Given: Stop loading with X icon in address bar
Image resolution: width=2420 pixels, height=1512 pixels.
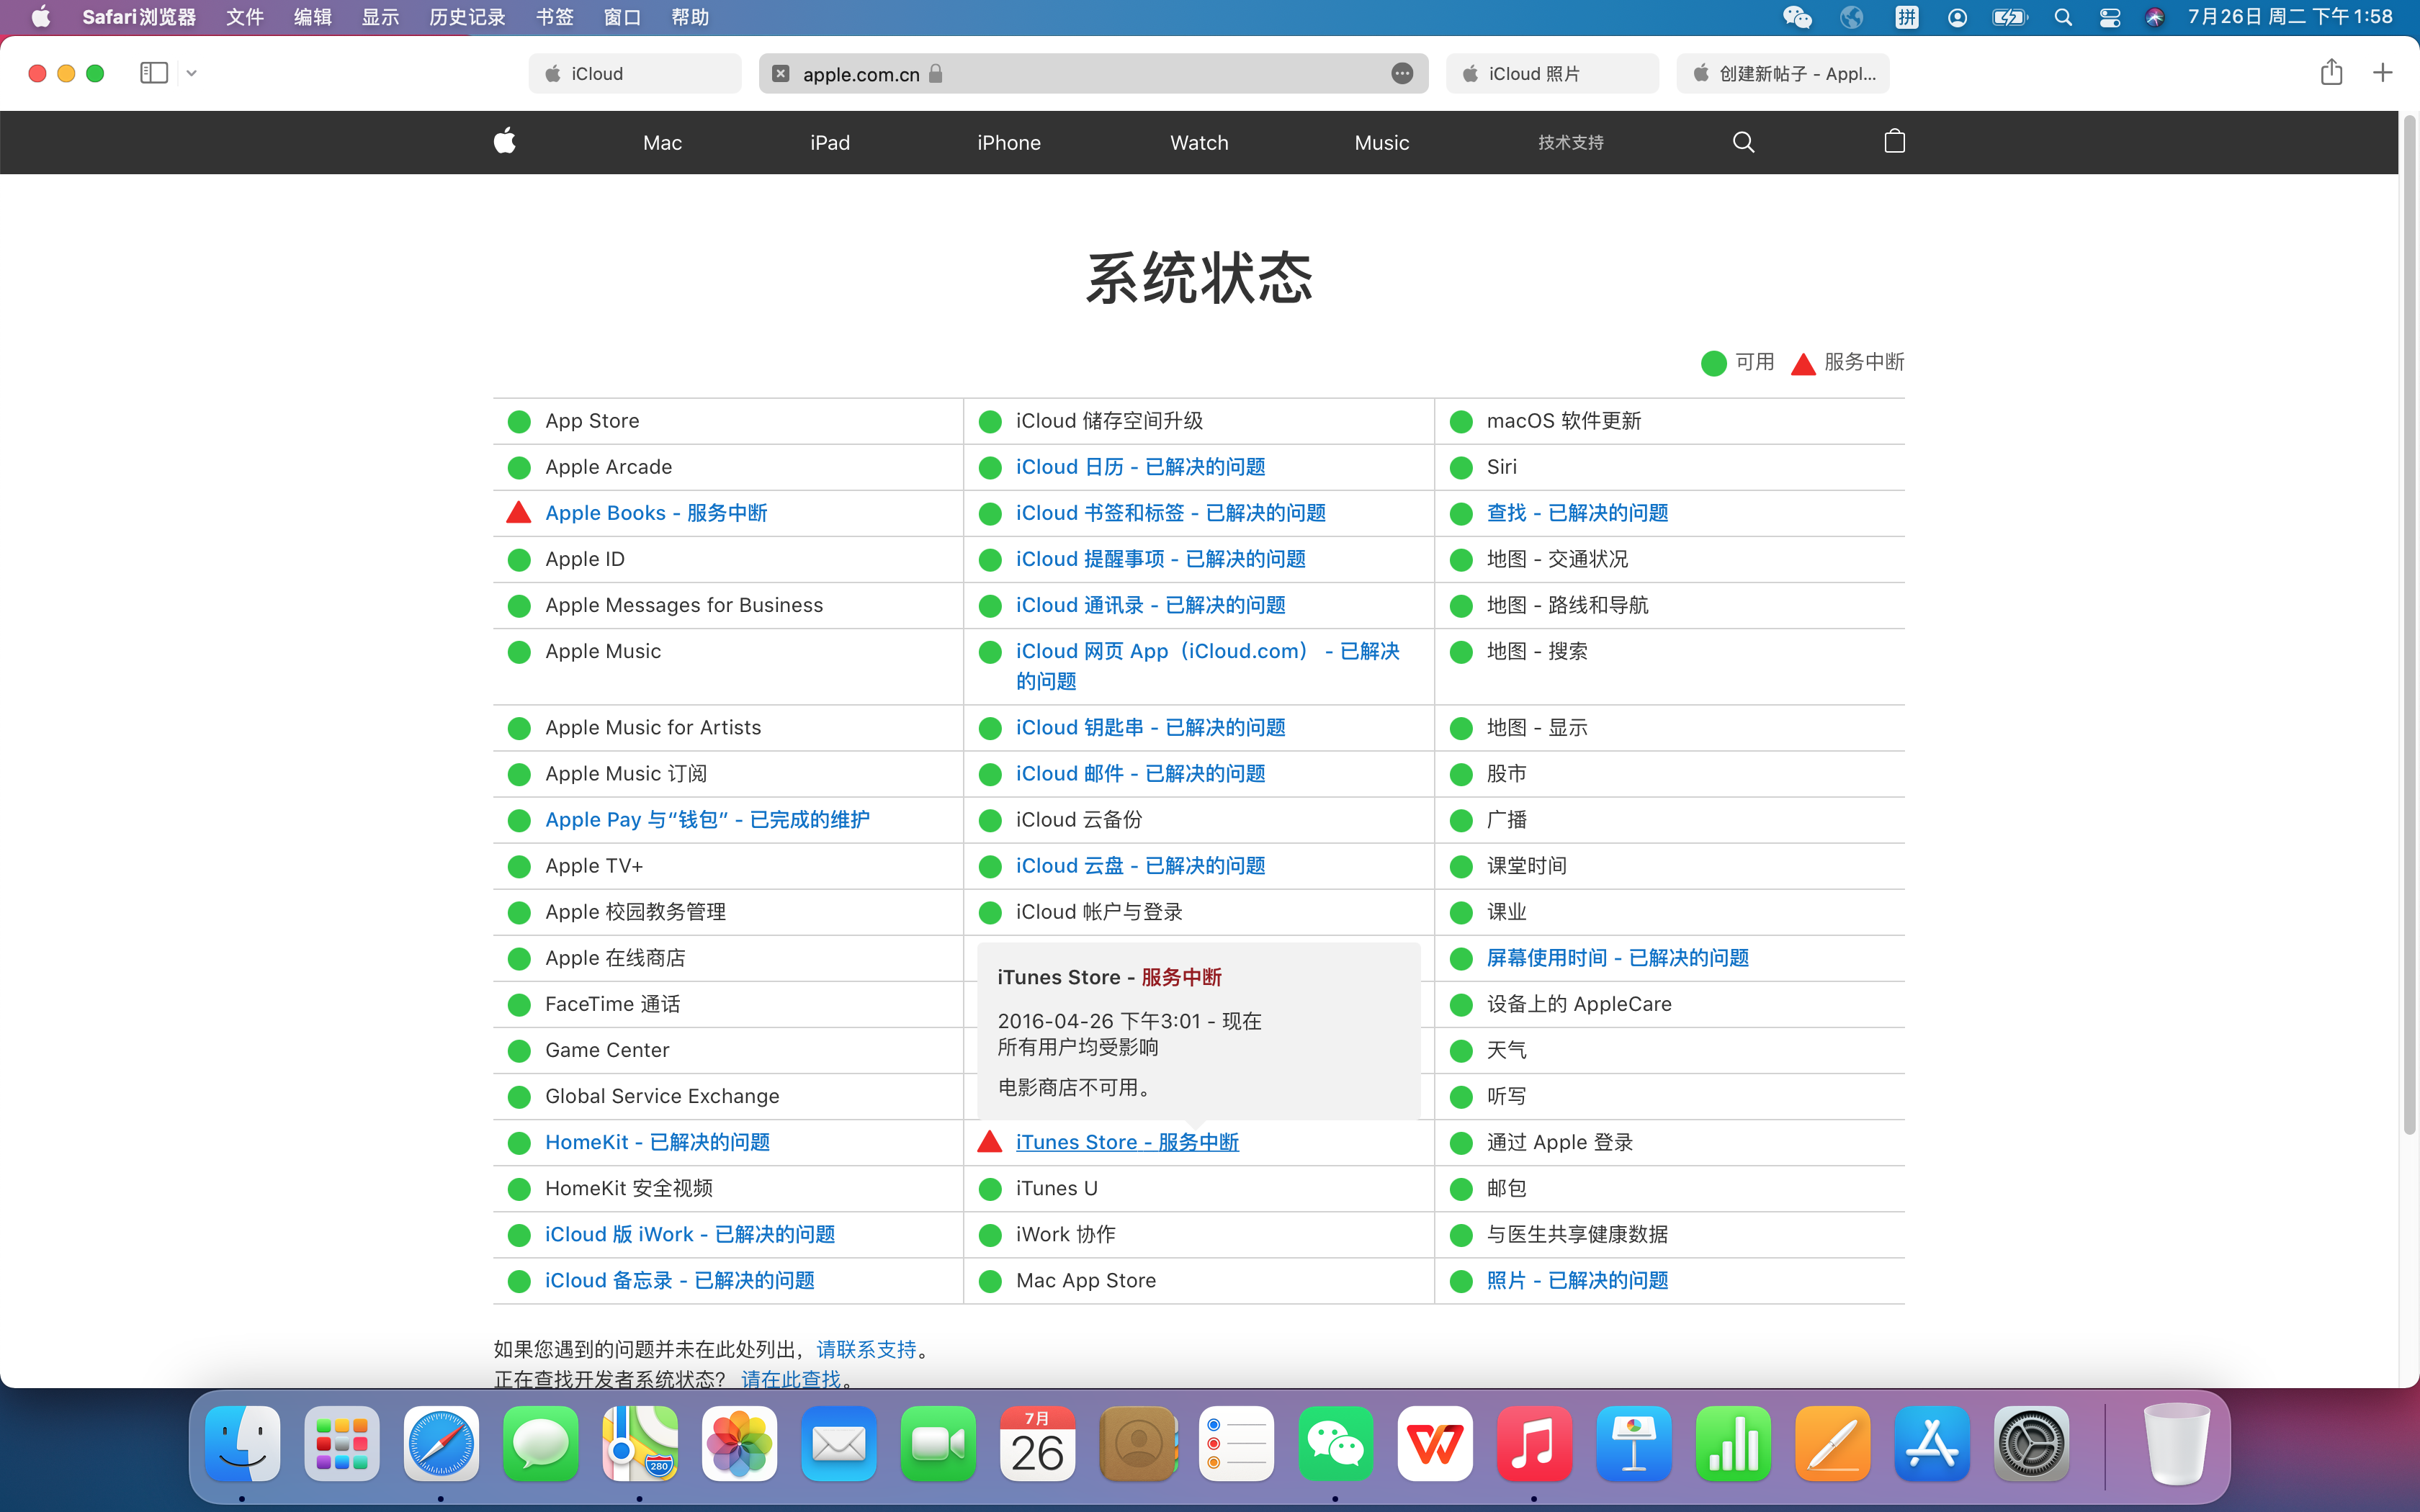Looking at the screenshot, I should point(781,74).
